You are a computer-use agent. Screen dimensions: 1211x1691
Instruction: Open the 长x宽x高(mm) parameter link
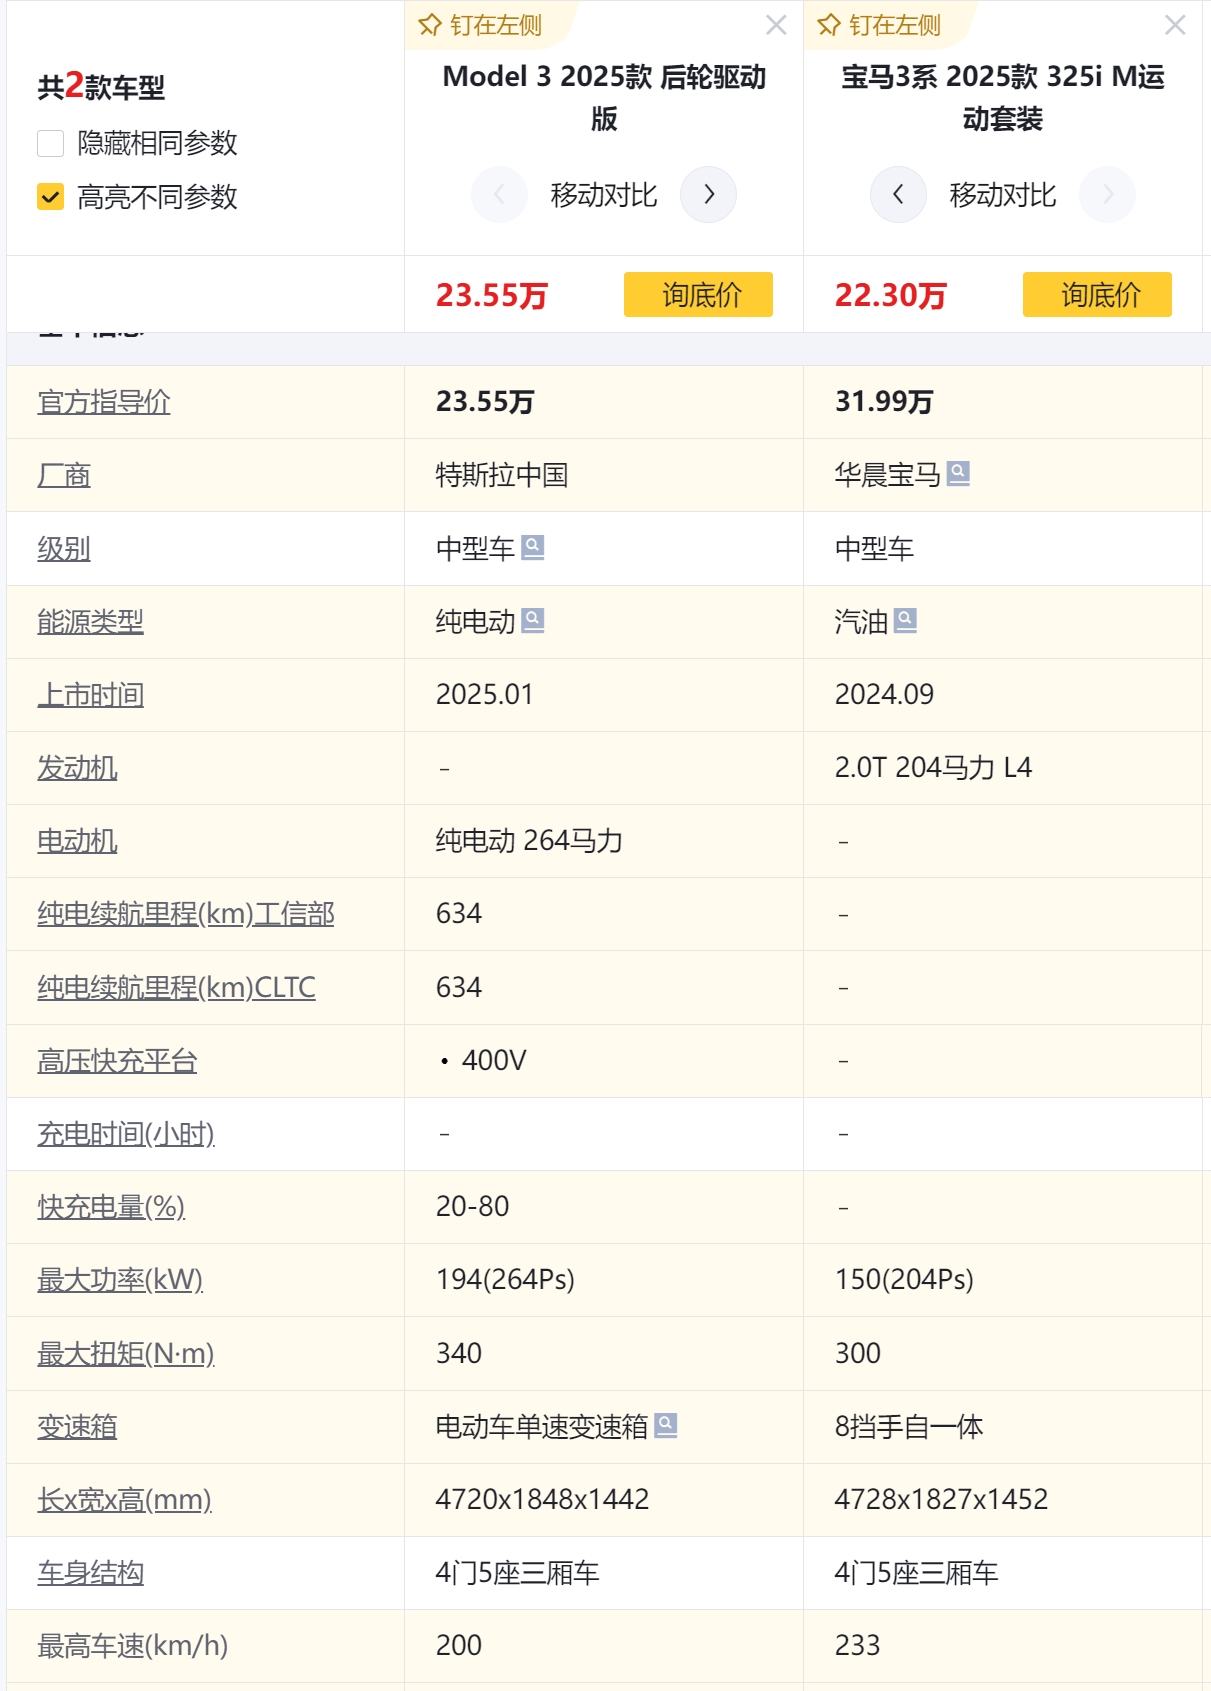[x=124, y=1500]
